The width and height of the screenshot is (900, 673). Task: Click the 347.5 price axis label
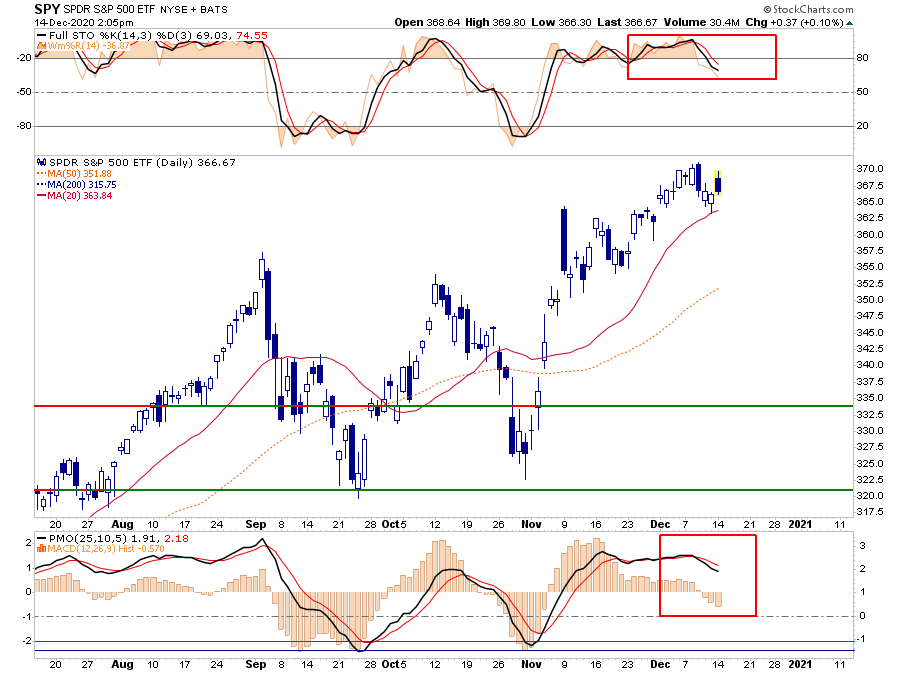[870, 316]
